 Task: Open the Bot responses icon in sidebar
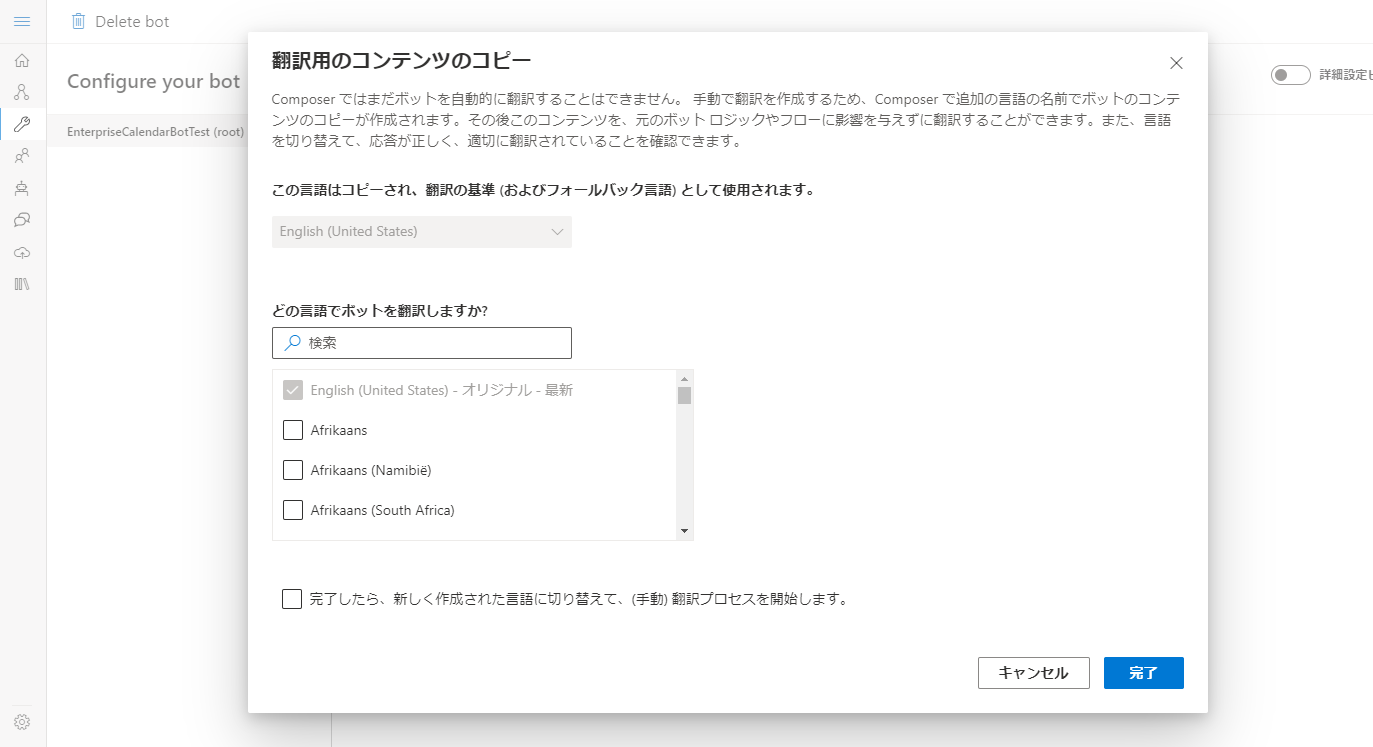pos(22,188)
